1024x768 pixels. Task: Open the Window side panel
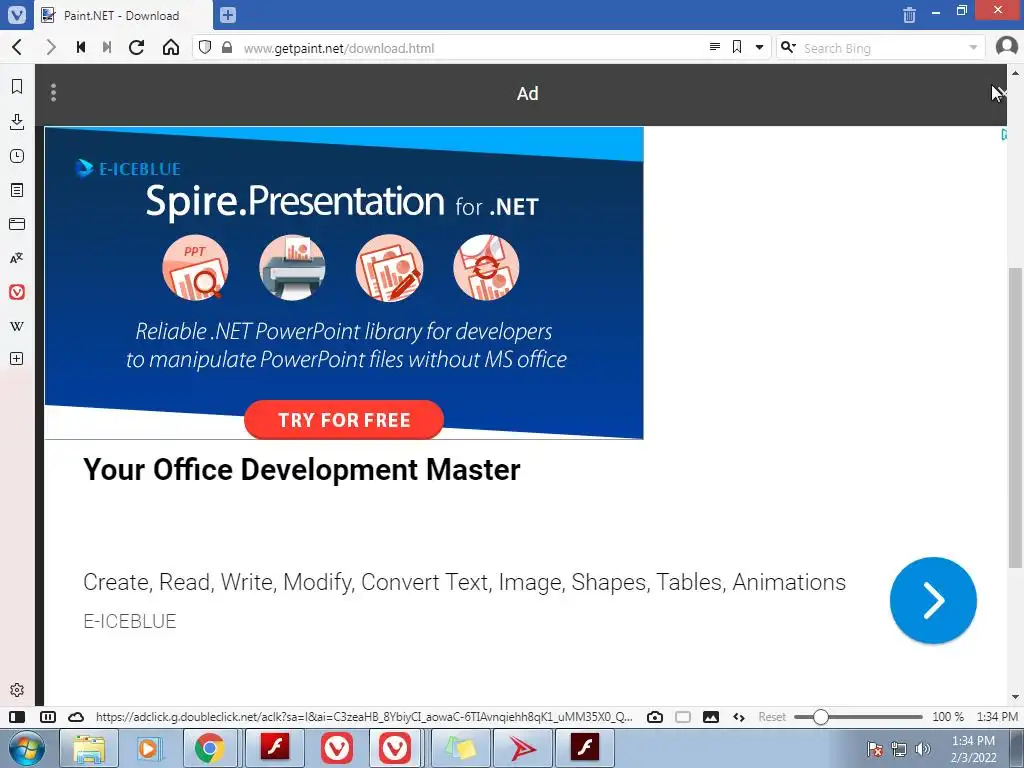click(17, 224)
